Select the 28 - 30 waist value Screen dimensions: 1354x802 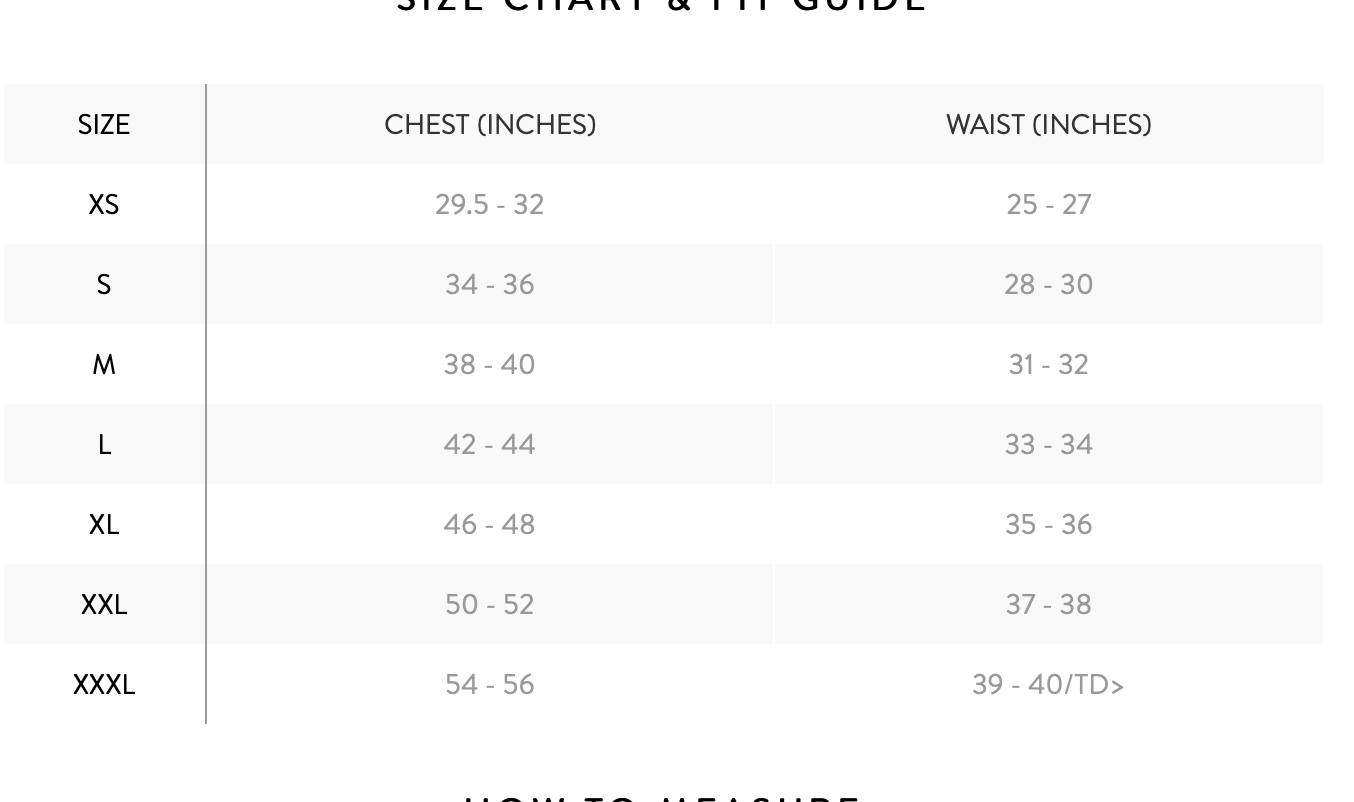pos(1048,285)
